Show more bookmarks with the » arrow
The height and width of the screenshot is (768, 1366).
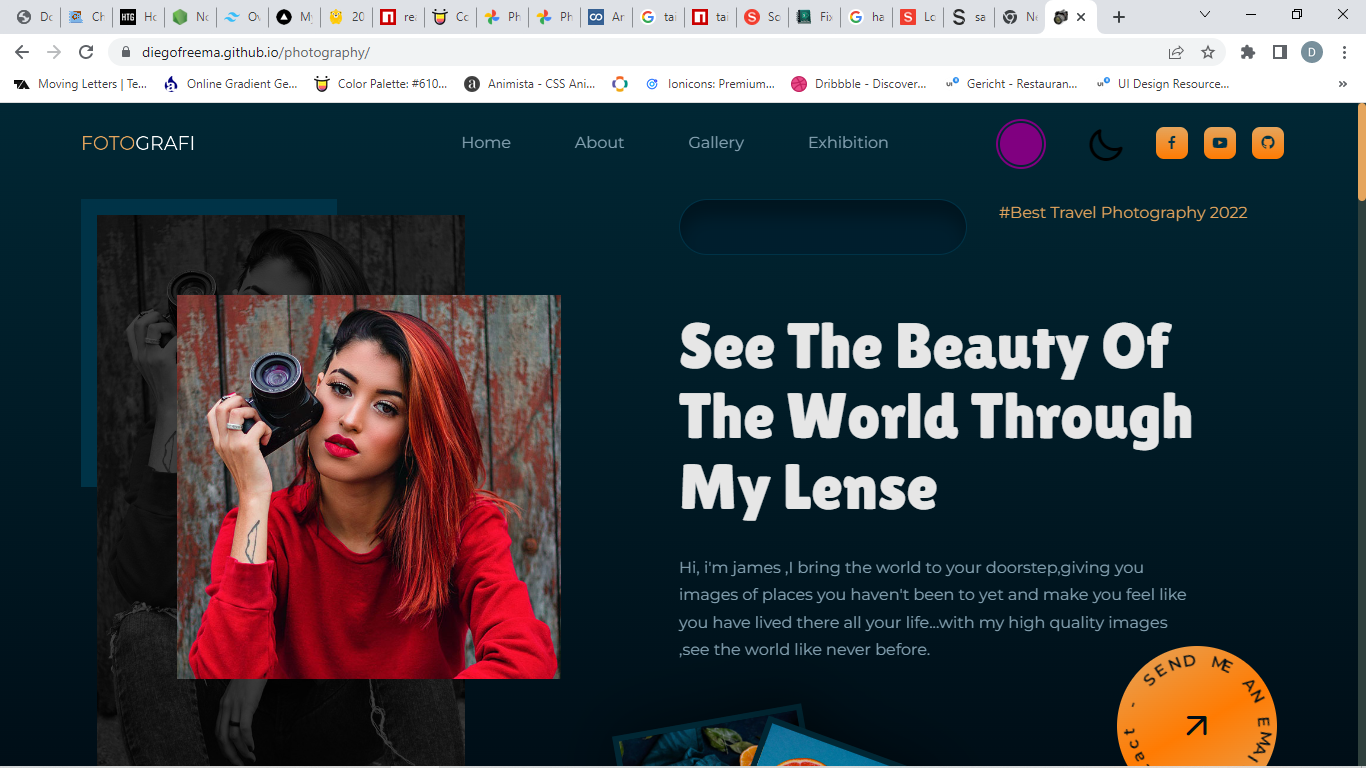click(1342, 84)
